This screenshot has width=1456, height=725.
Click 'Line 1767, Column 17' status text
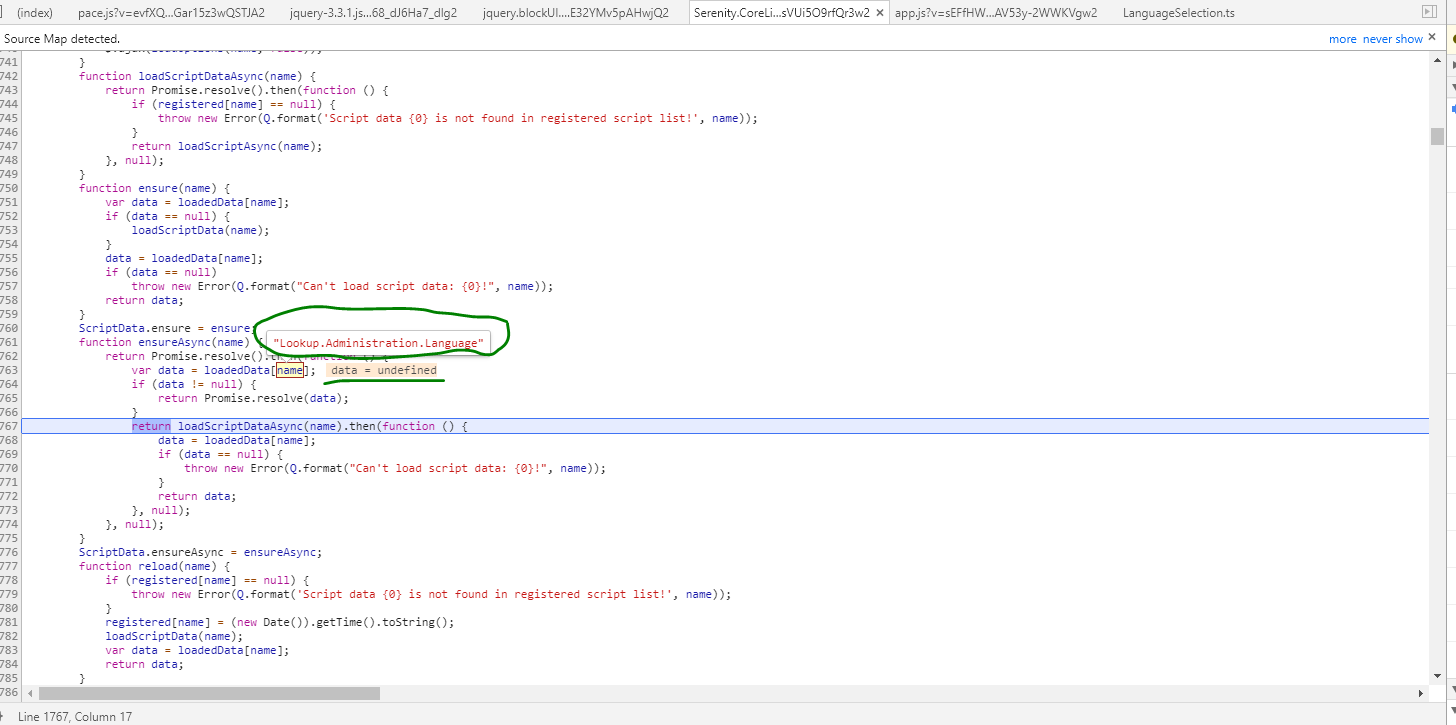[x=75, y=716]
